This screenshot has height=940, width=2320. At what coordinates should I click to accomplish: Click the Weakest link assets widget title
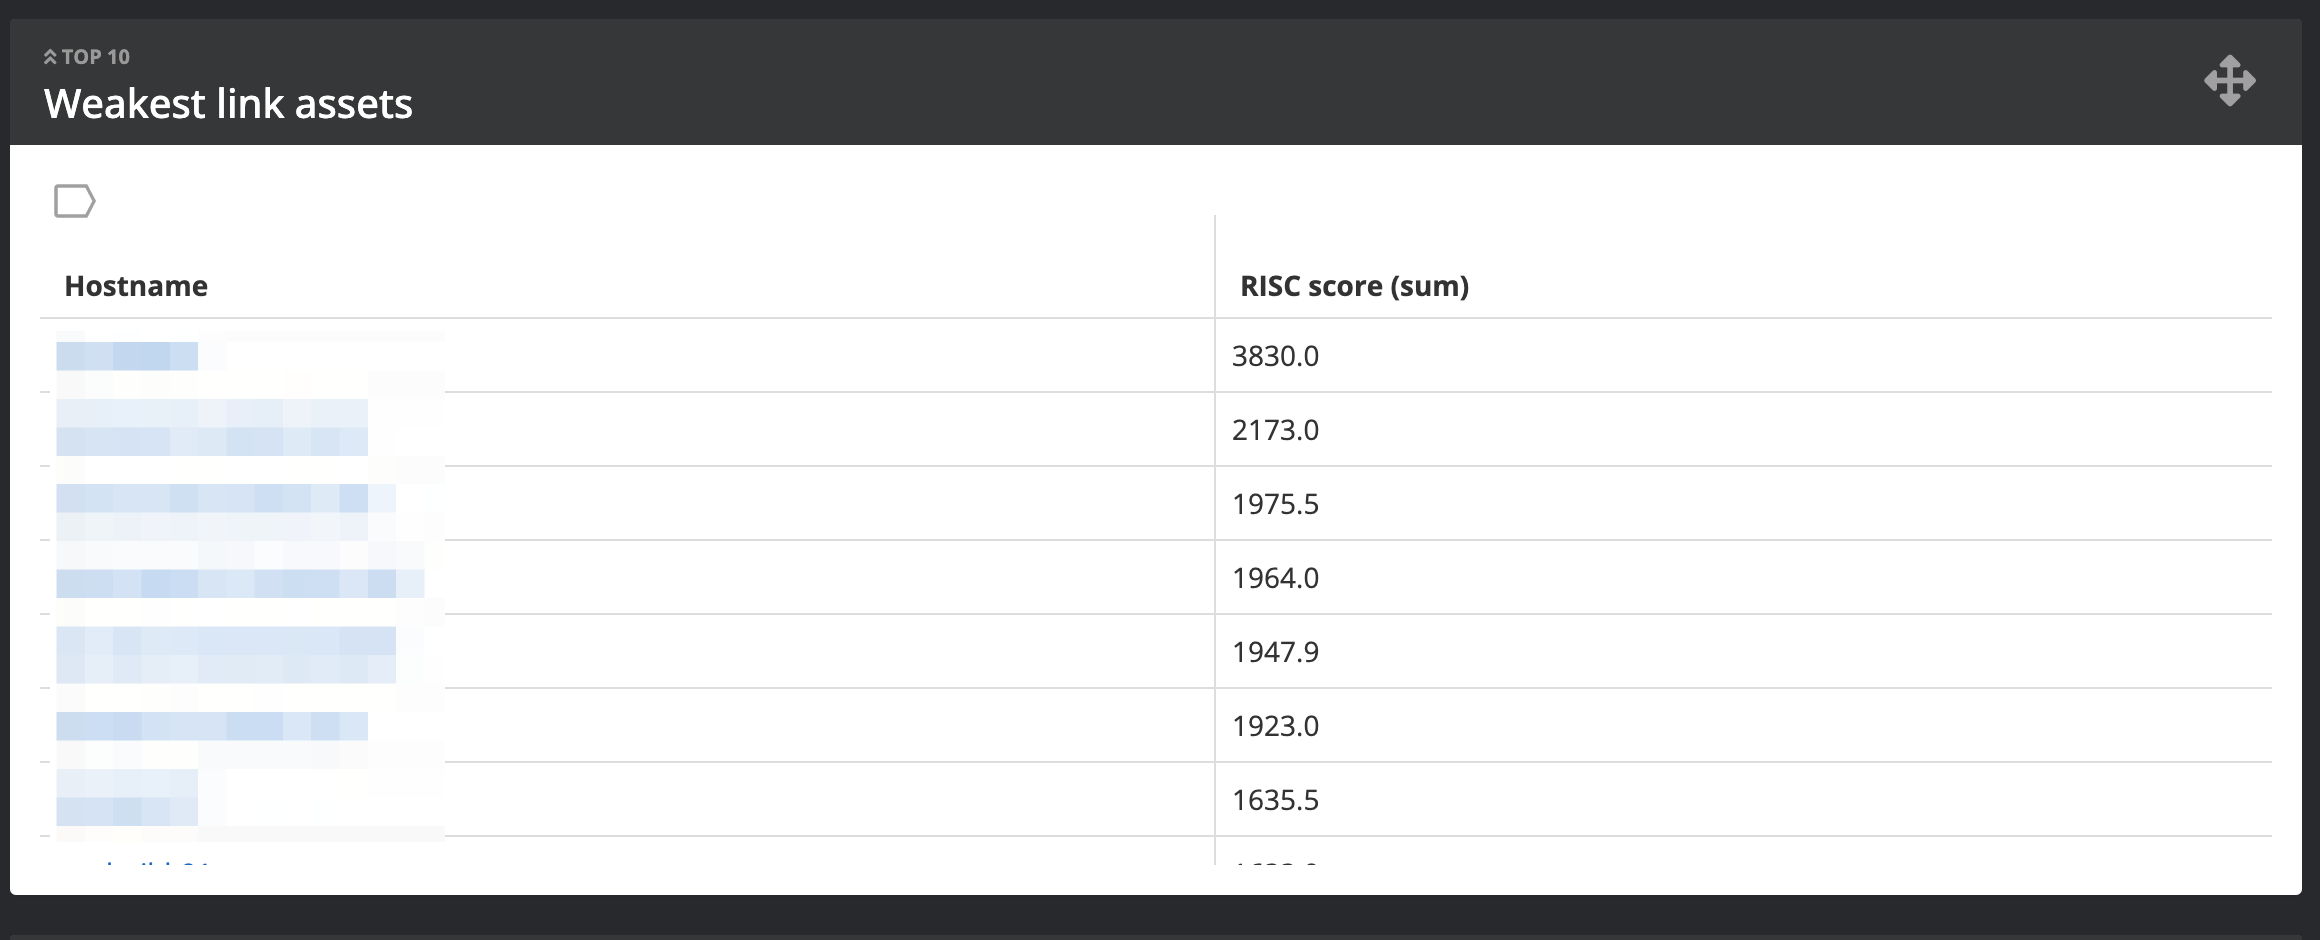click(228, 104)
